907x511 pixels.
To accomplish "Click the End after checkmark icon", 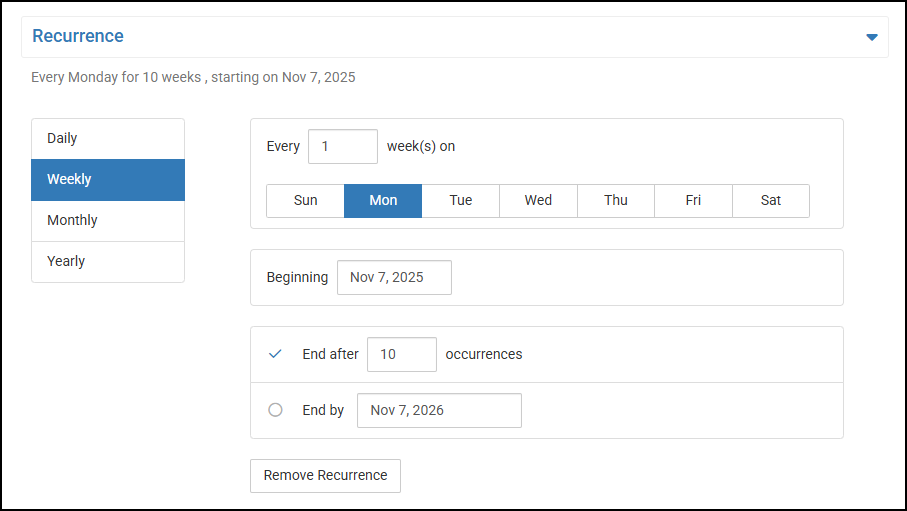I will click(276, 354).
